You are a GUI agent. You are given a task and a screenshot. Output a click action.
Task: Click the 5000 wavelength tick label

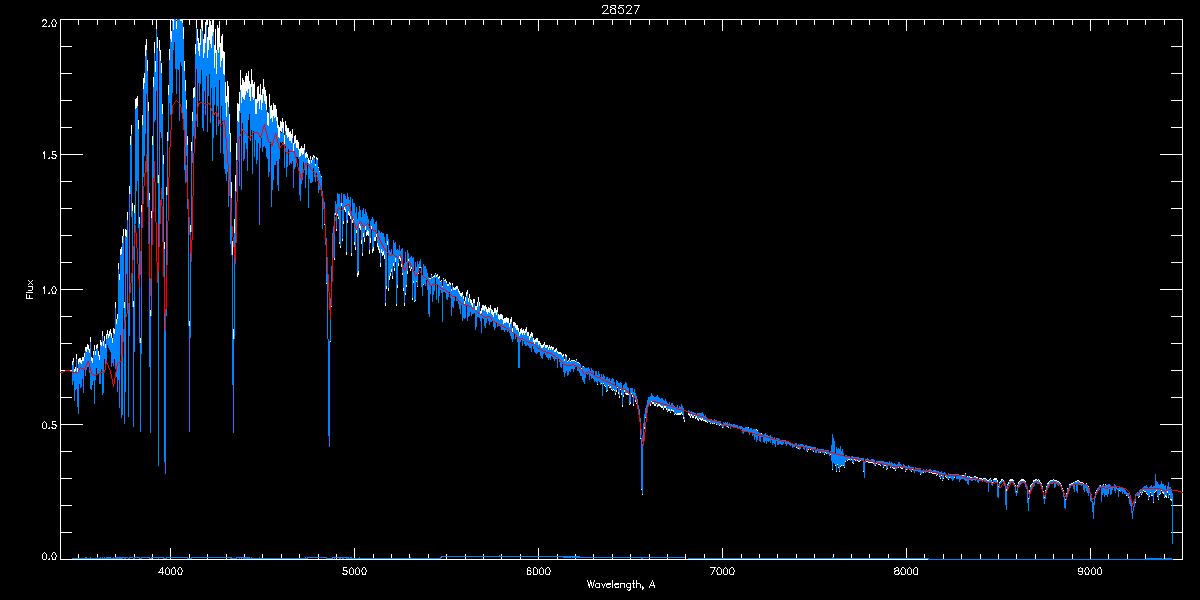pyautogui.click(x=354, y=571)
